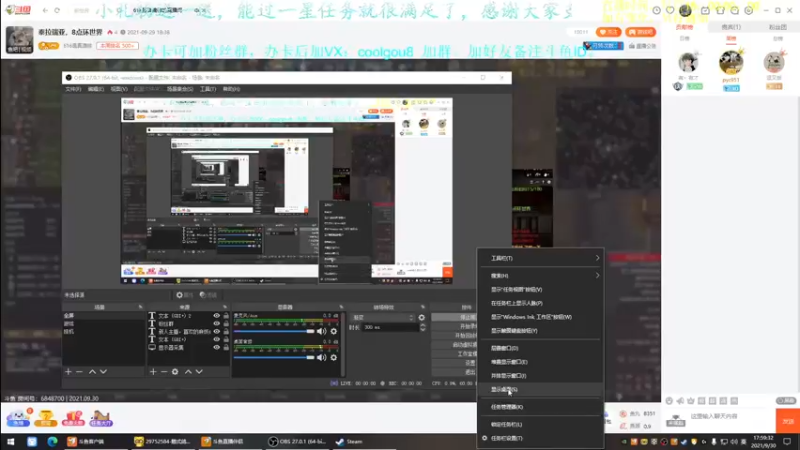Viewport: 800px width, 450px height.
Task: Open Windows notification center icon
Action: coord(787,442)
